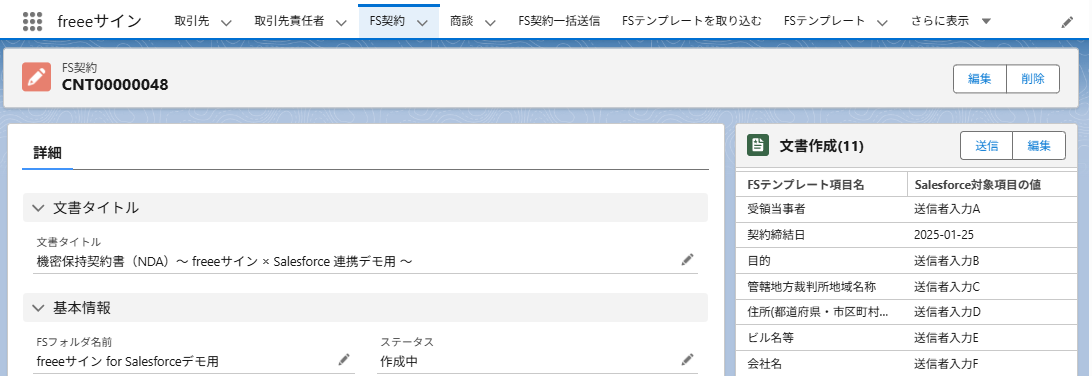The image size is (1092, 376).
Task: Click the 目的 row label
Action: click(x=758, y=260)
